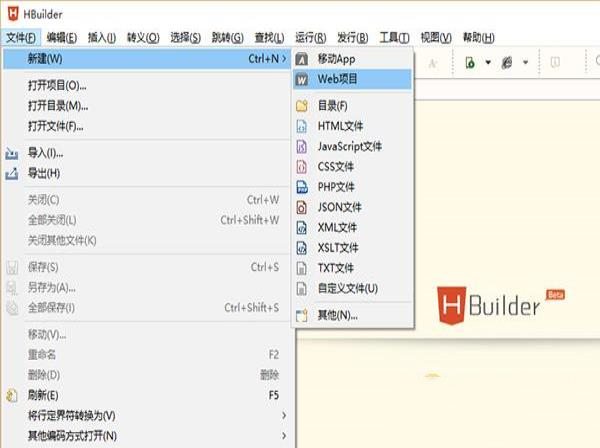Viewport: 600px width, 448px height.
Task: Create a new HTML文件
Action: click(340, 126)
